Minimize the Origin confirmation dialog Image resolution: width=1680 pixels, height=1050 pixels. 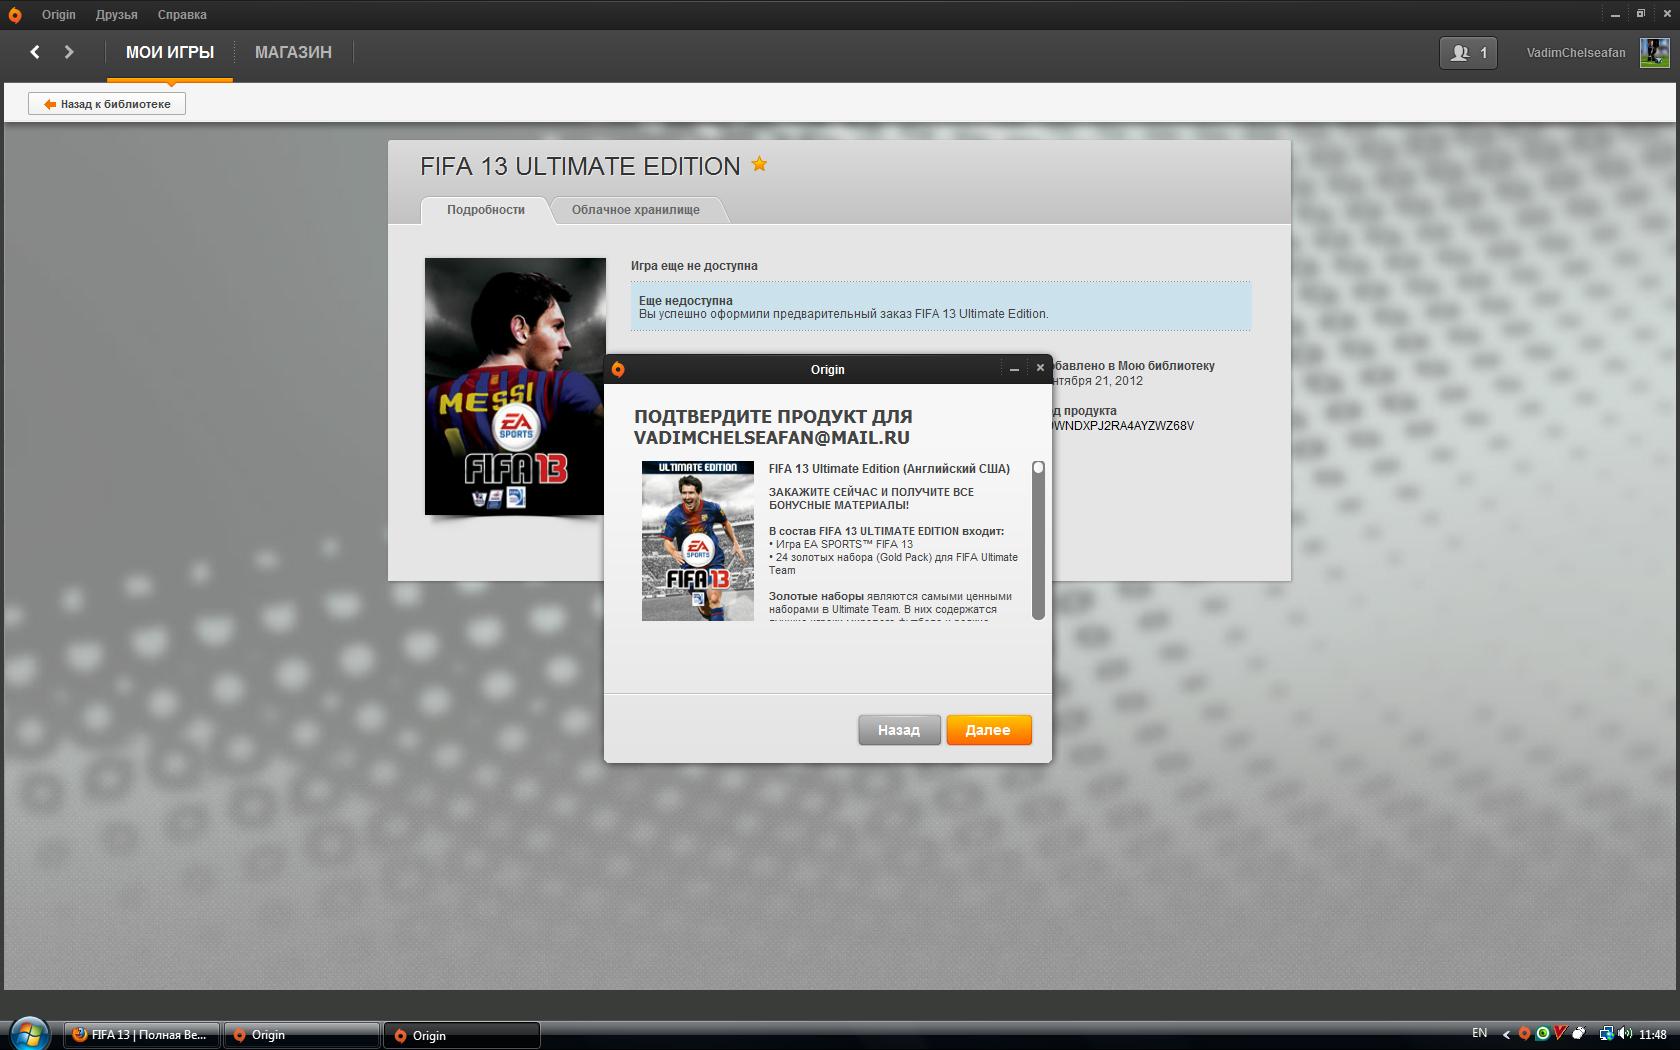[x=1014, y=369]
